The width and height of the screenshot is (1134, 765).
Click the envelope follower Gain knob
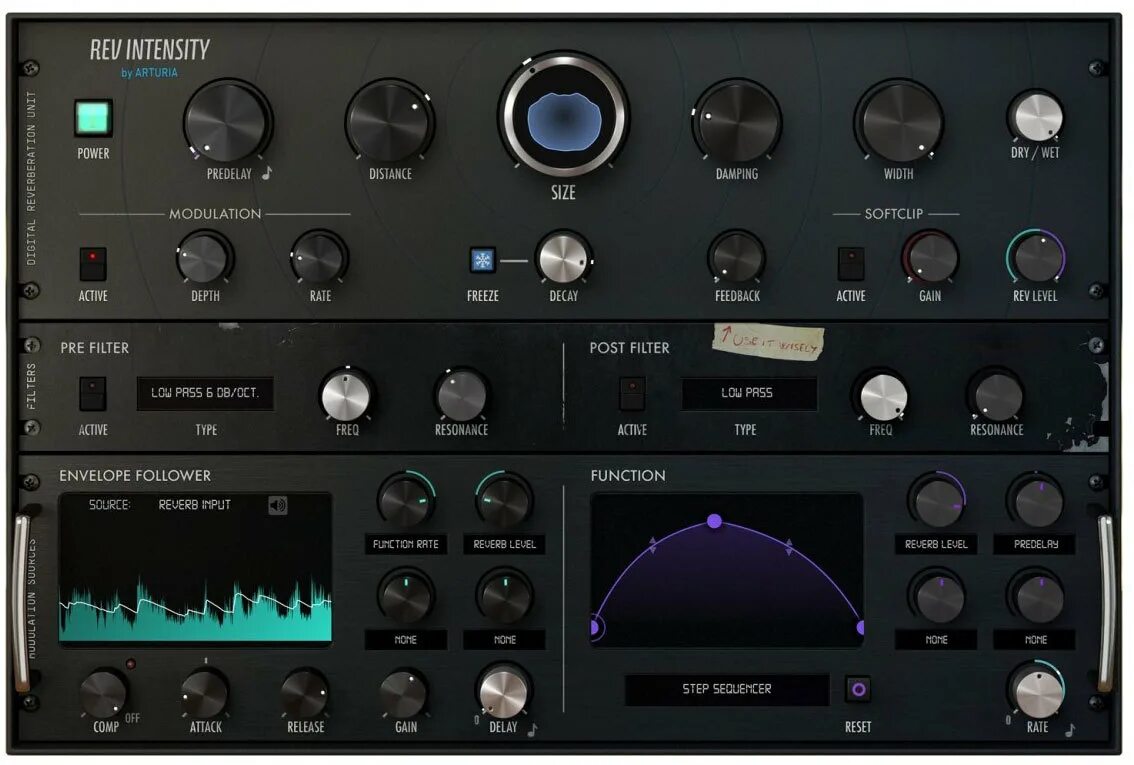[x=404, y=694]
